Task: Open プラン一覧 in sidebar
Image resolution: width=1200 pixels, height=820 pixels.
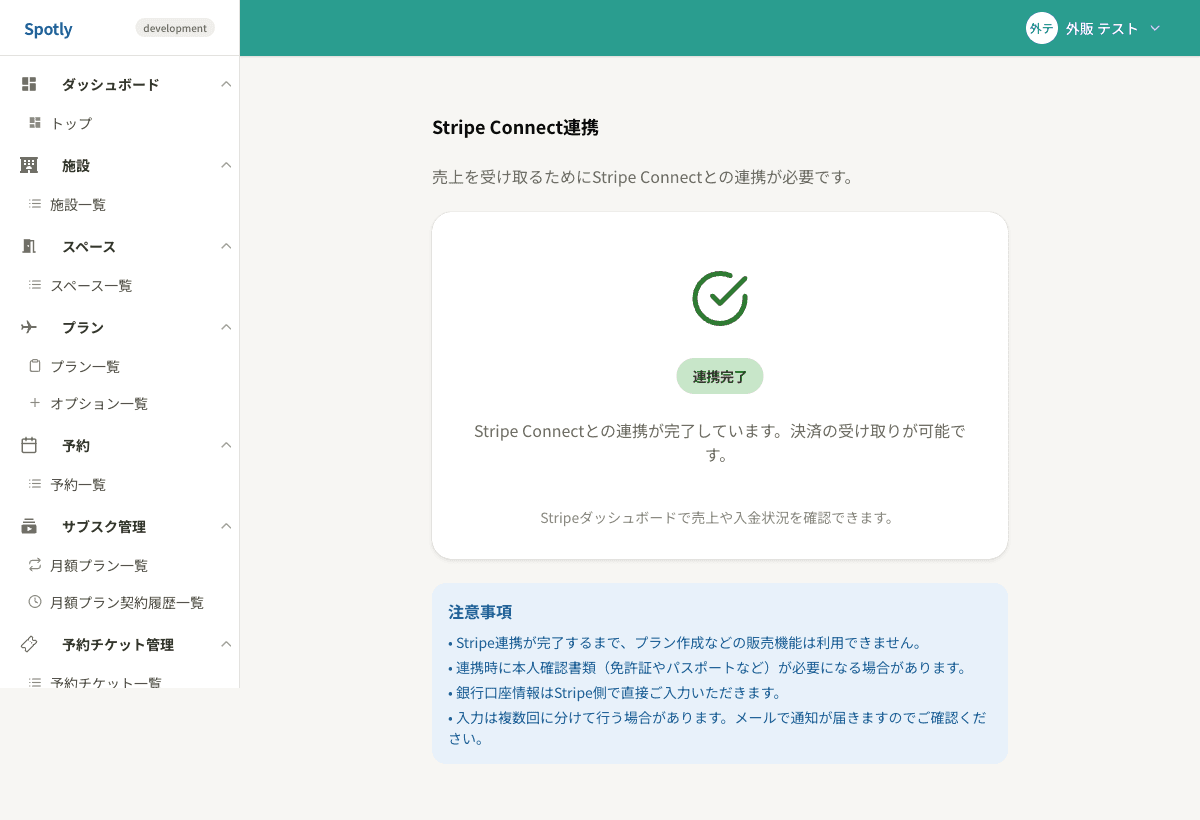Action: pos(85,366)
